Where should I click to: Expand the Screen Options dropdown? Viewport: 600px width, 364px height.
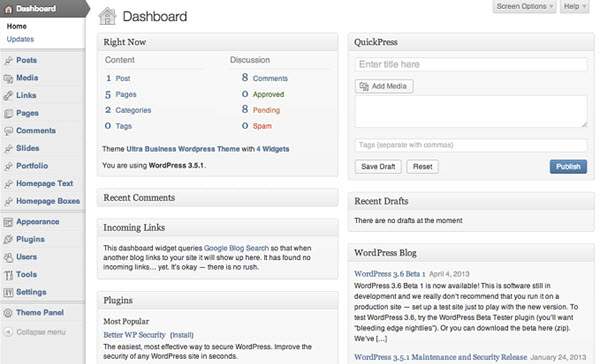click(x=524, y=7)
